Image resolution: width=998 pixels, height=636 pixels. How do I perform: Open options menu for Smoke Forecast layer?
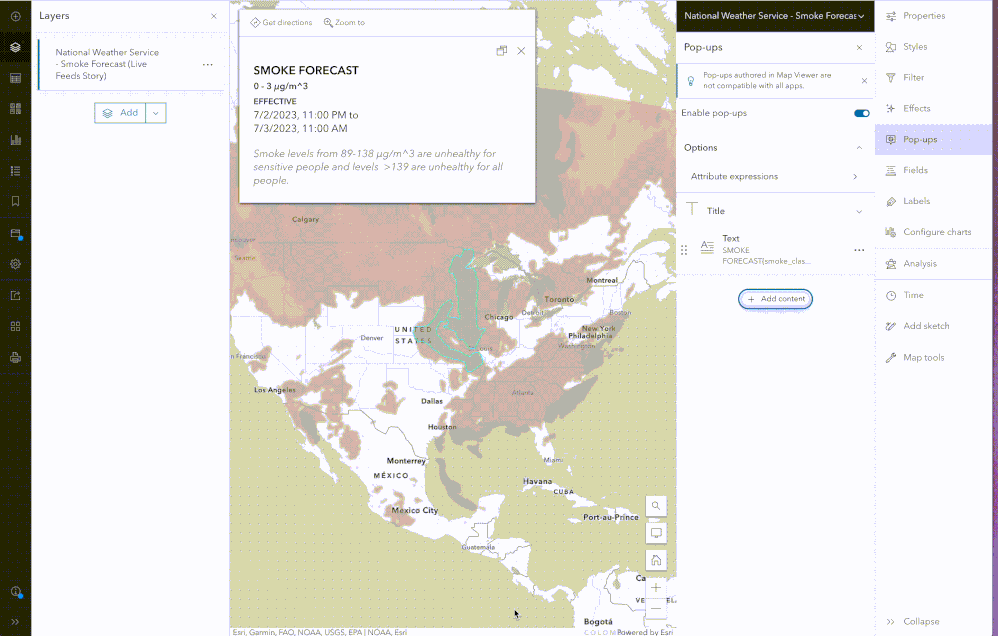pos(207,64)
